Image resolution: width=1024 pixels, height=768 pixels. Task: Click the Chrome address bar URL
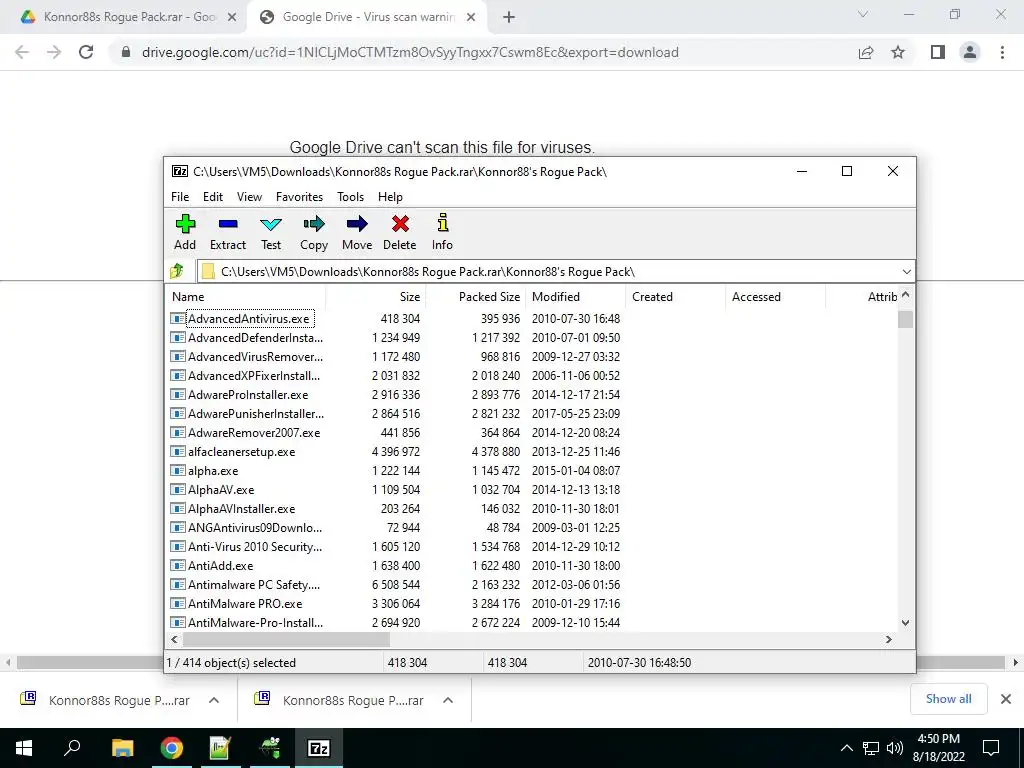pyautogui.click(x=410, y=52)
